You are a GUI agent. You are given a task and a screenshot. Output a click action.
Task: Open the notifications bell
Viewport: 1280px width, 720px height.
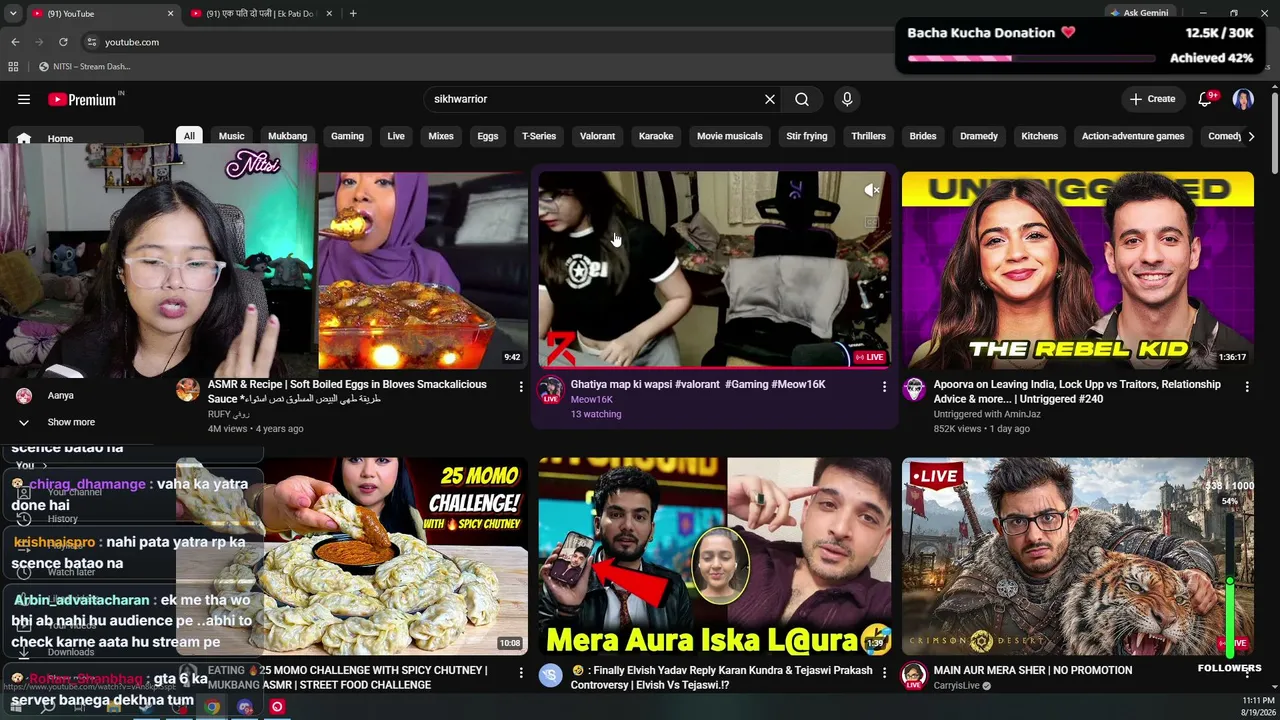tap(1205, 99)
